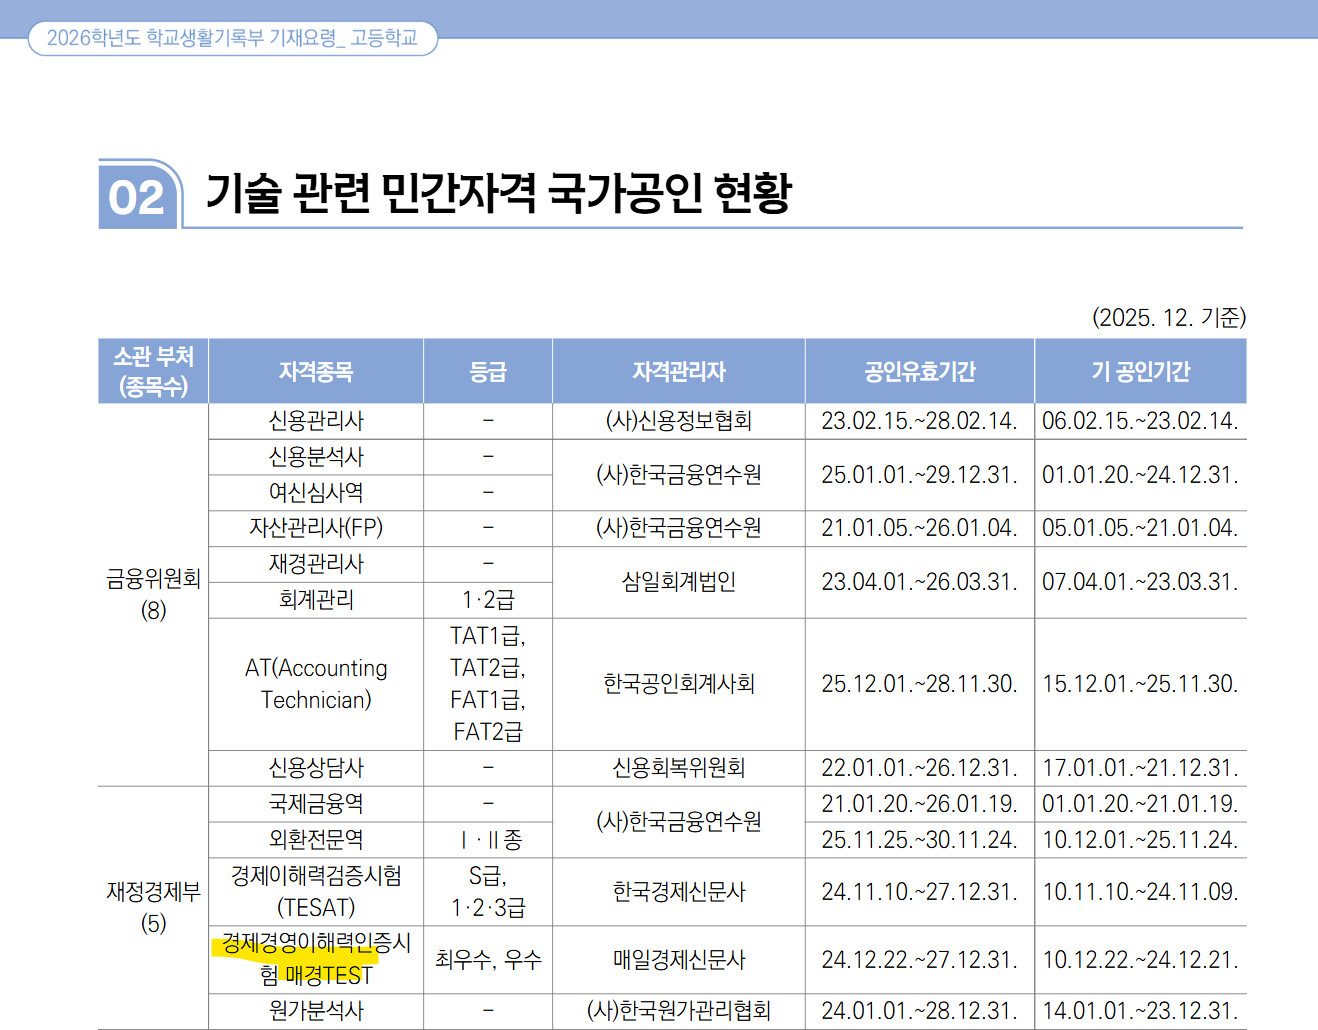Click the period '21.01.20.~26.01.19.'
The height and width of the screenshot is (1030, 1318).
tap(920, 804)
